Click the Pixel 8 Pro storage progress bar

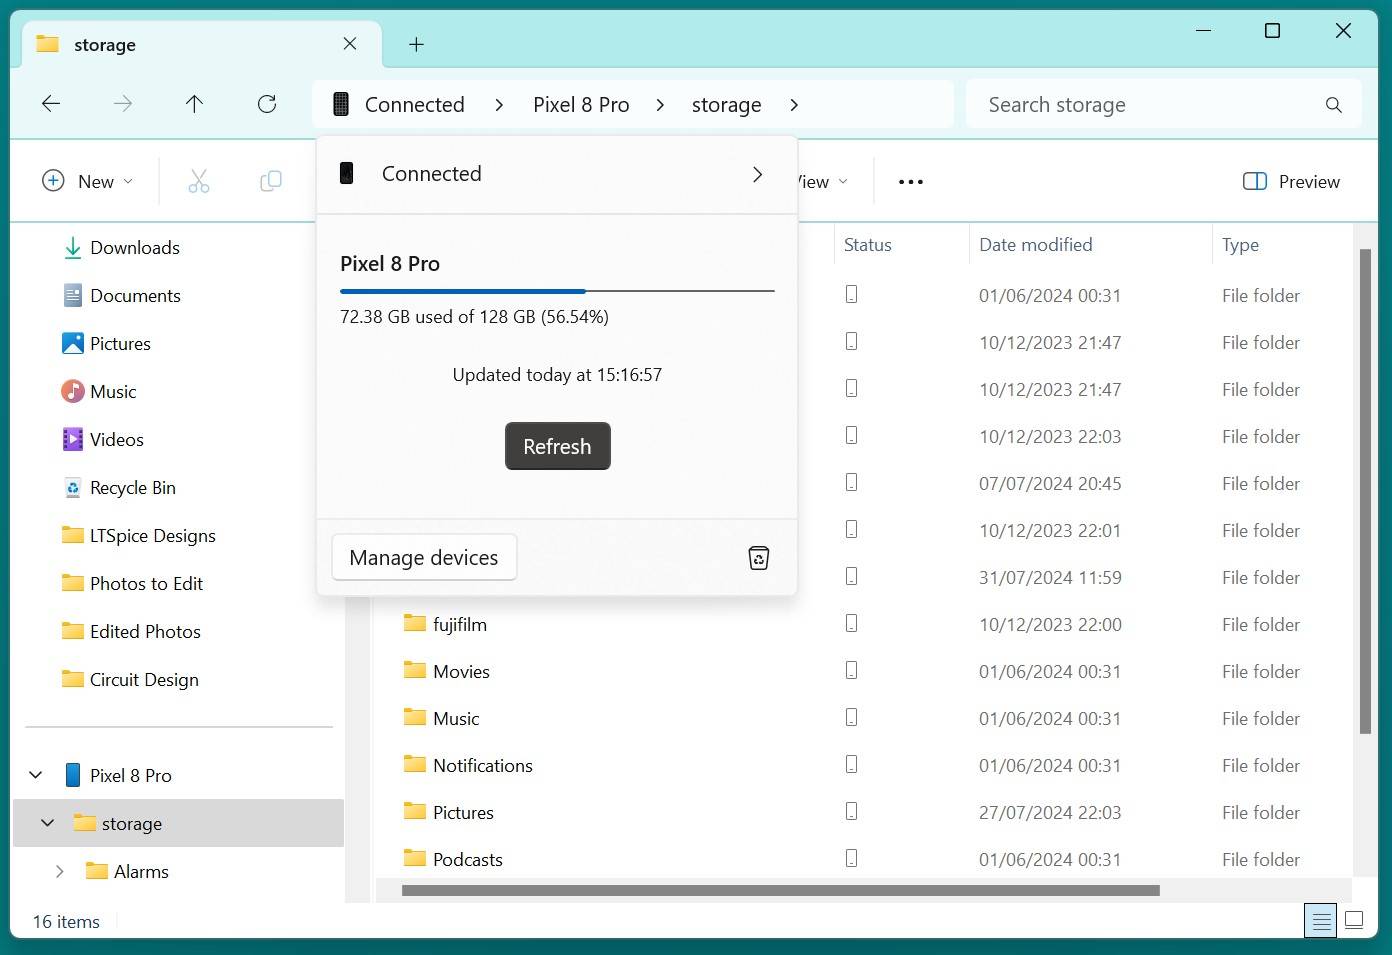point(557,291)
